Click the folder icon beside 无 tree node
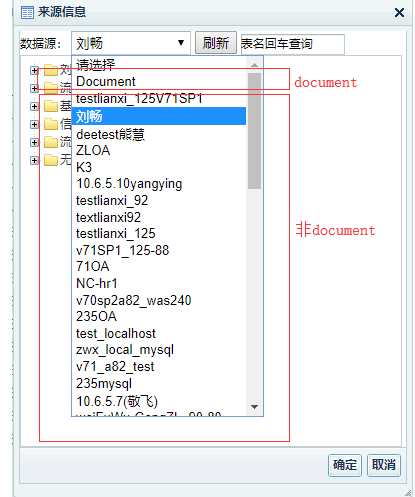The height and width of the screenshot is (497, 415). click(x=51, y=160)
